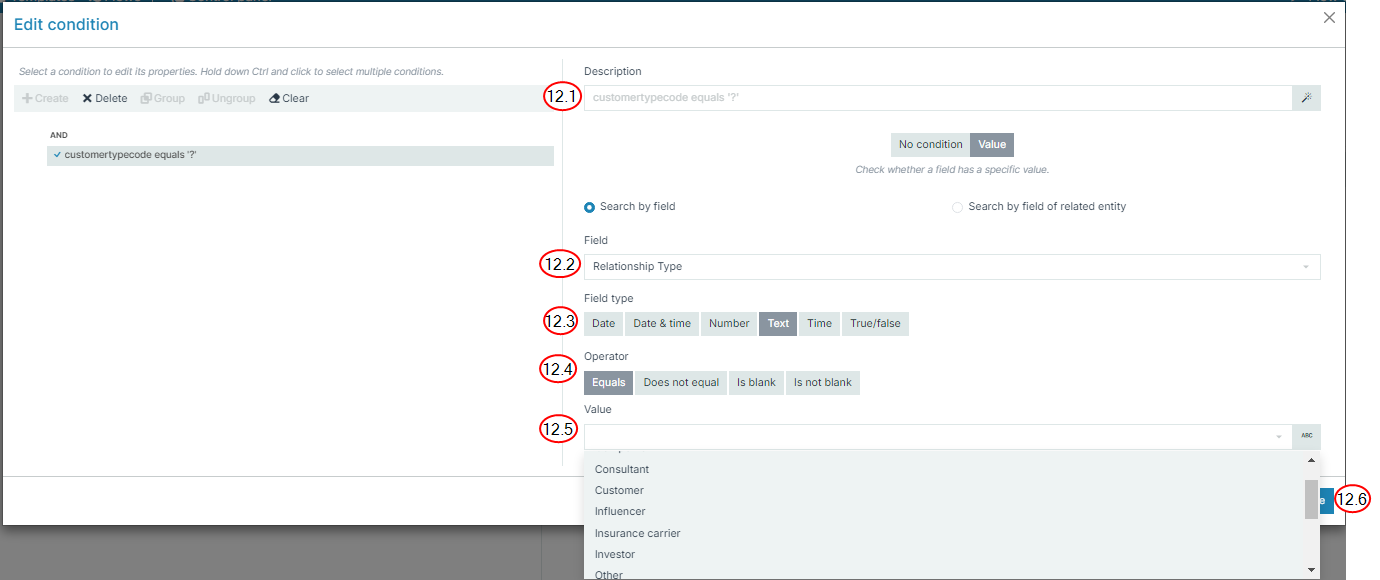Click the magic wand icon beside Description
The height and width of the screenshot is (580, 1380).
click(x=1306, y=98)
